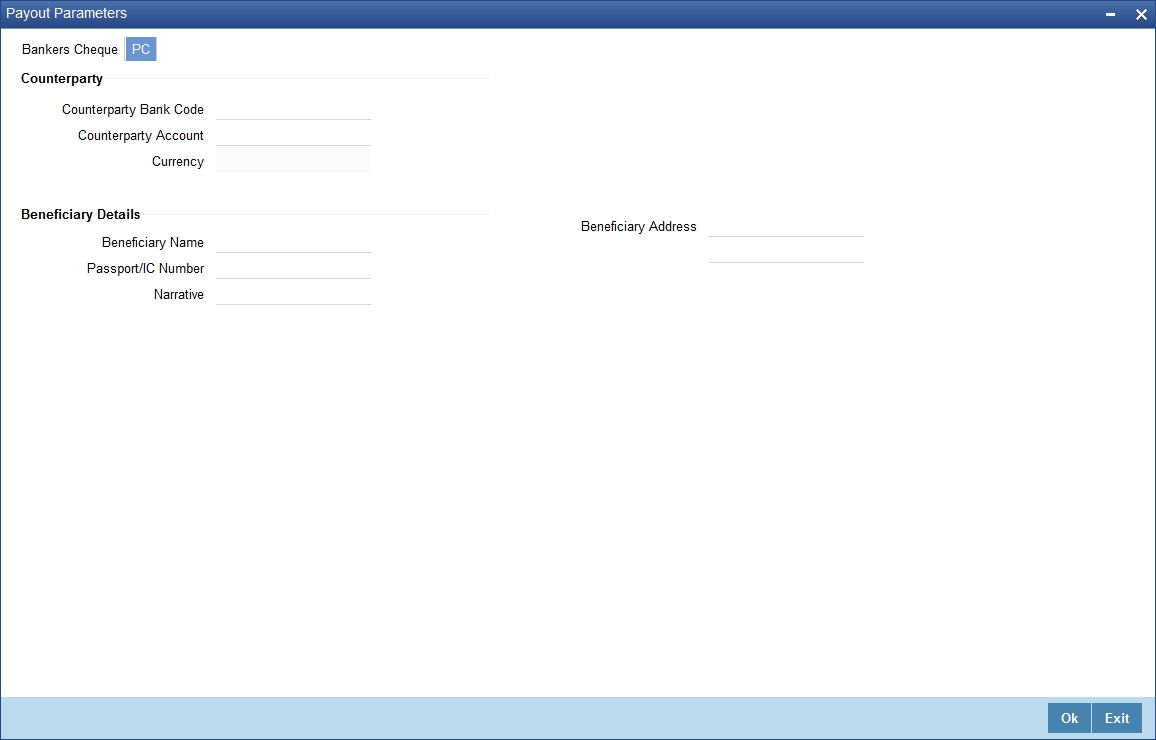Focus the Passport/IC Number field
The height and width of the screenshot is (740, 1156).
click(x=293, y=268)
